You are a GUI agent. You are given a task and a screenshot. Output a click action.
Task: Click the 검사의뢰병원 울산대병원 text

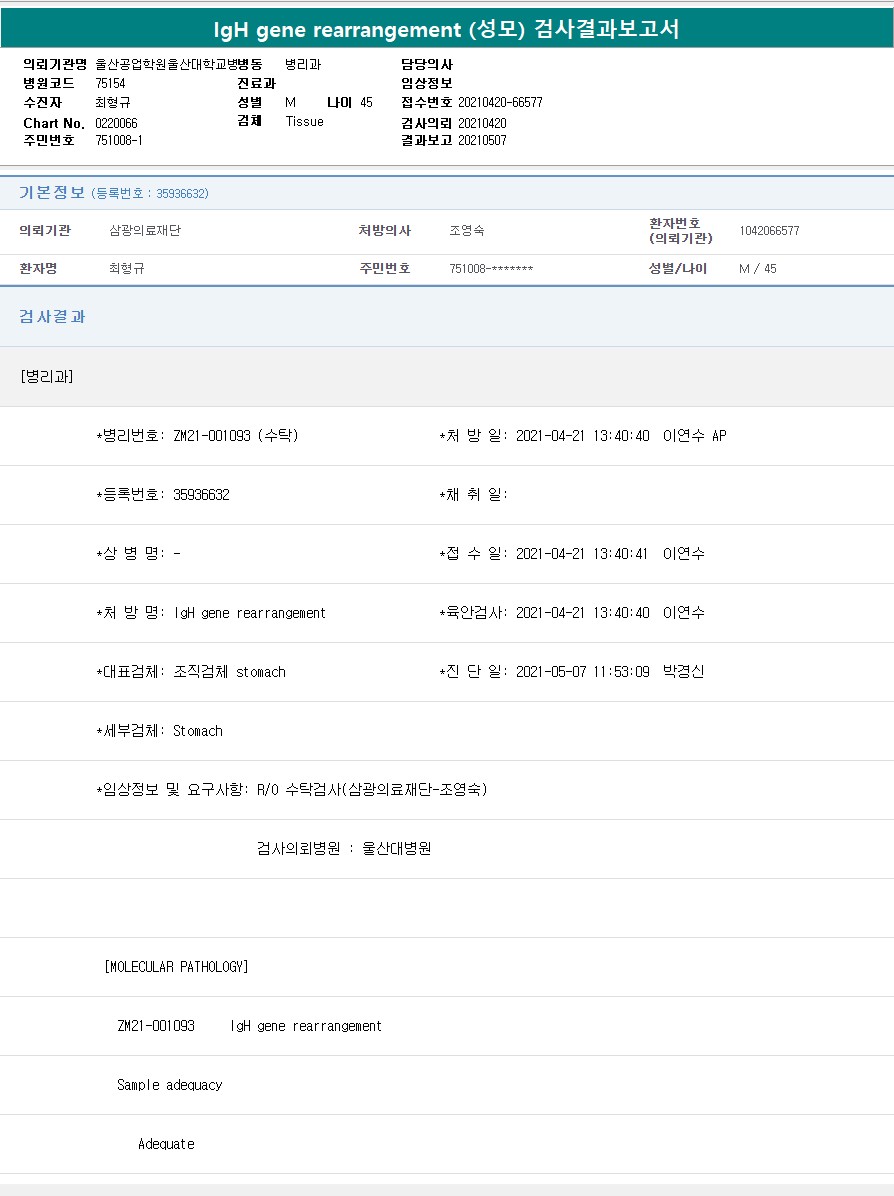343,849
